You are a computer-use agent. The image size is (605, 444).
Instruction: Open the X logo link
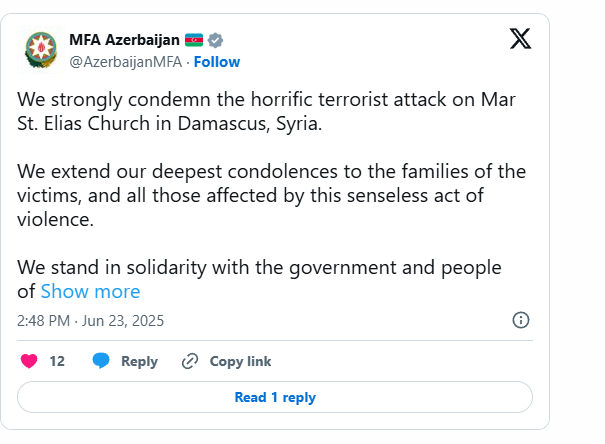(x=520, y=39)
